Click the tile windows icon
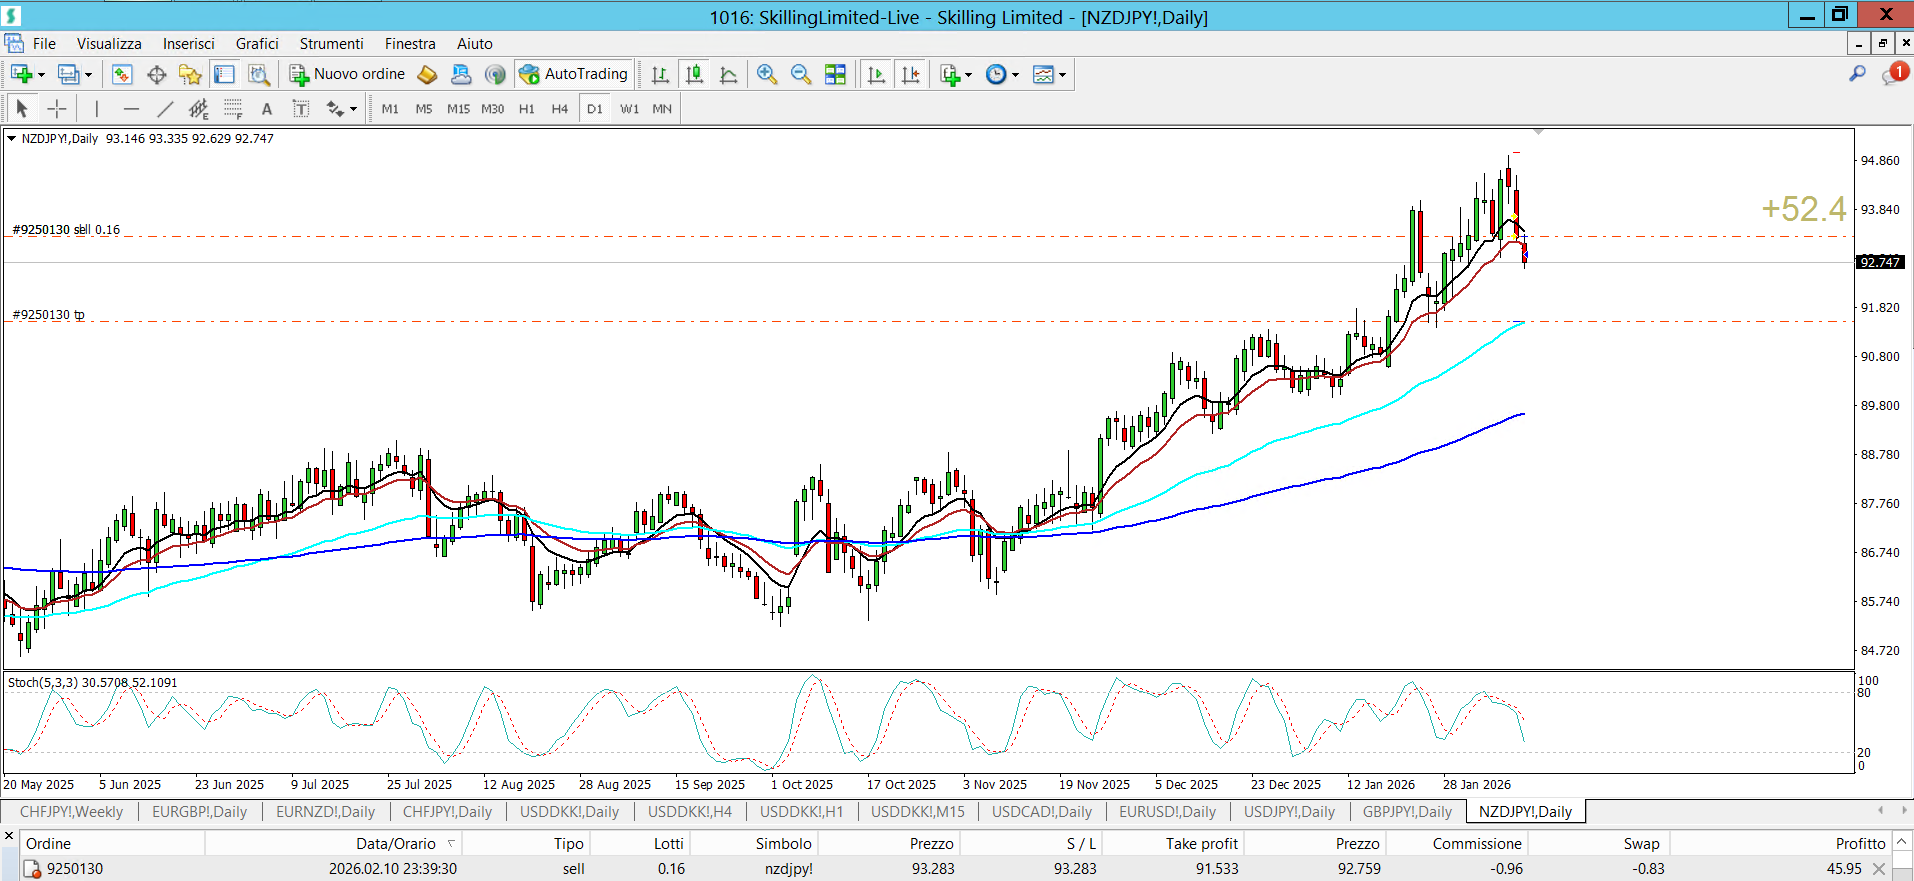The width and height of the screenshot is (1914, 881). point(835,74)
